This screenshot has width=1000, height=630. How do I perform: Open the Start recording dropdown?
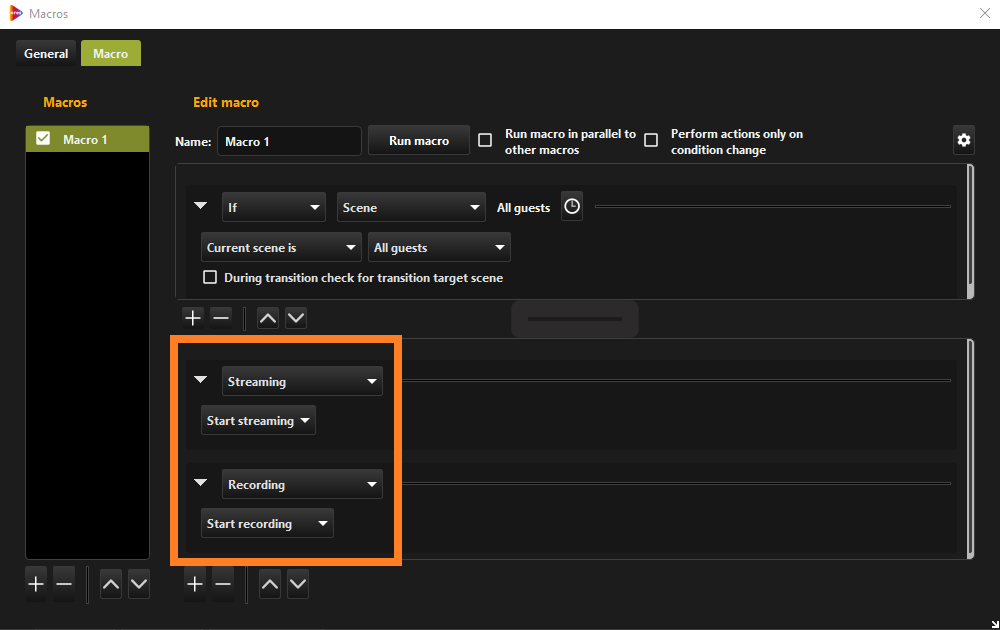267,523
